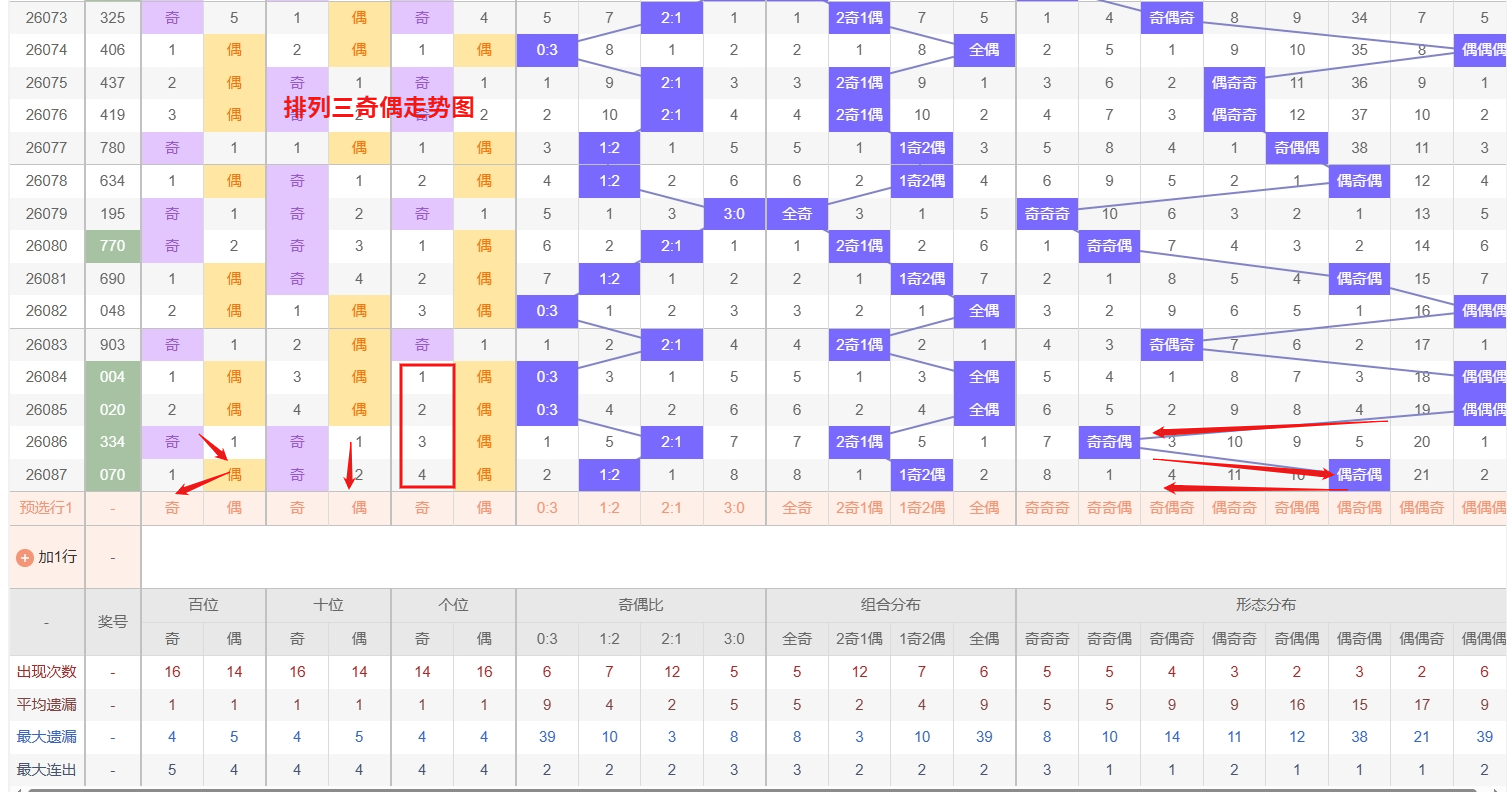Select 2:1 in the 预选行1 row
Viewport: 1507px width, 792px height.
pyautogui.click(x=671, y=508)
